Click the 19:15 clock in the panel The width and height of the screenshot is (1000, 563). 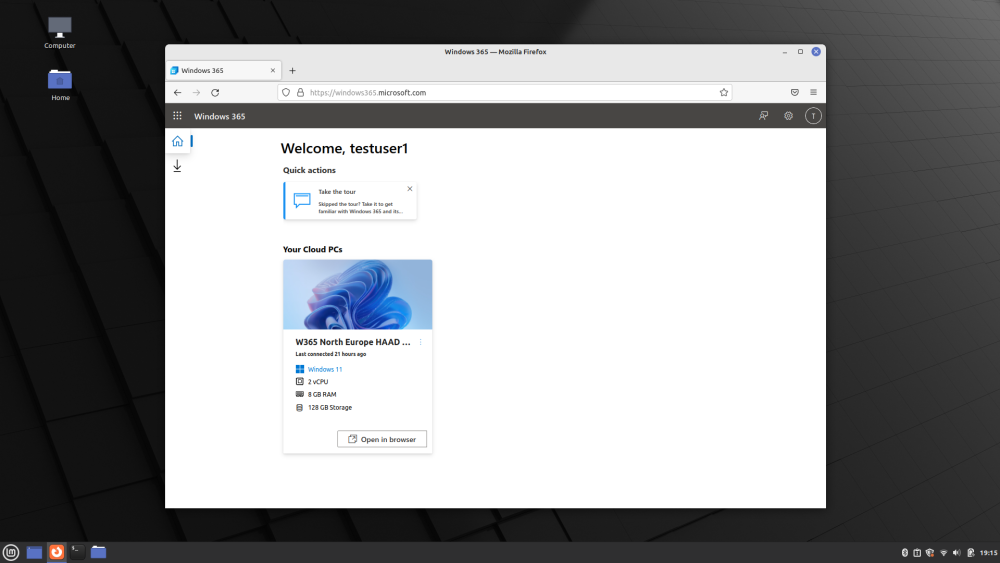coord(989,553)
